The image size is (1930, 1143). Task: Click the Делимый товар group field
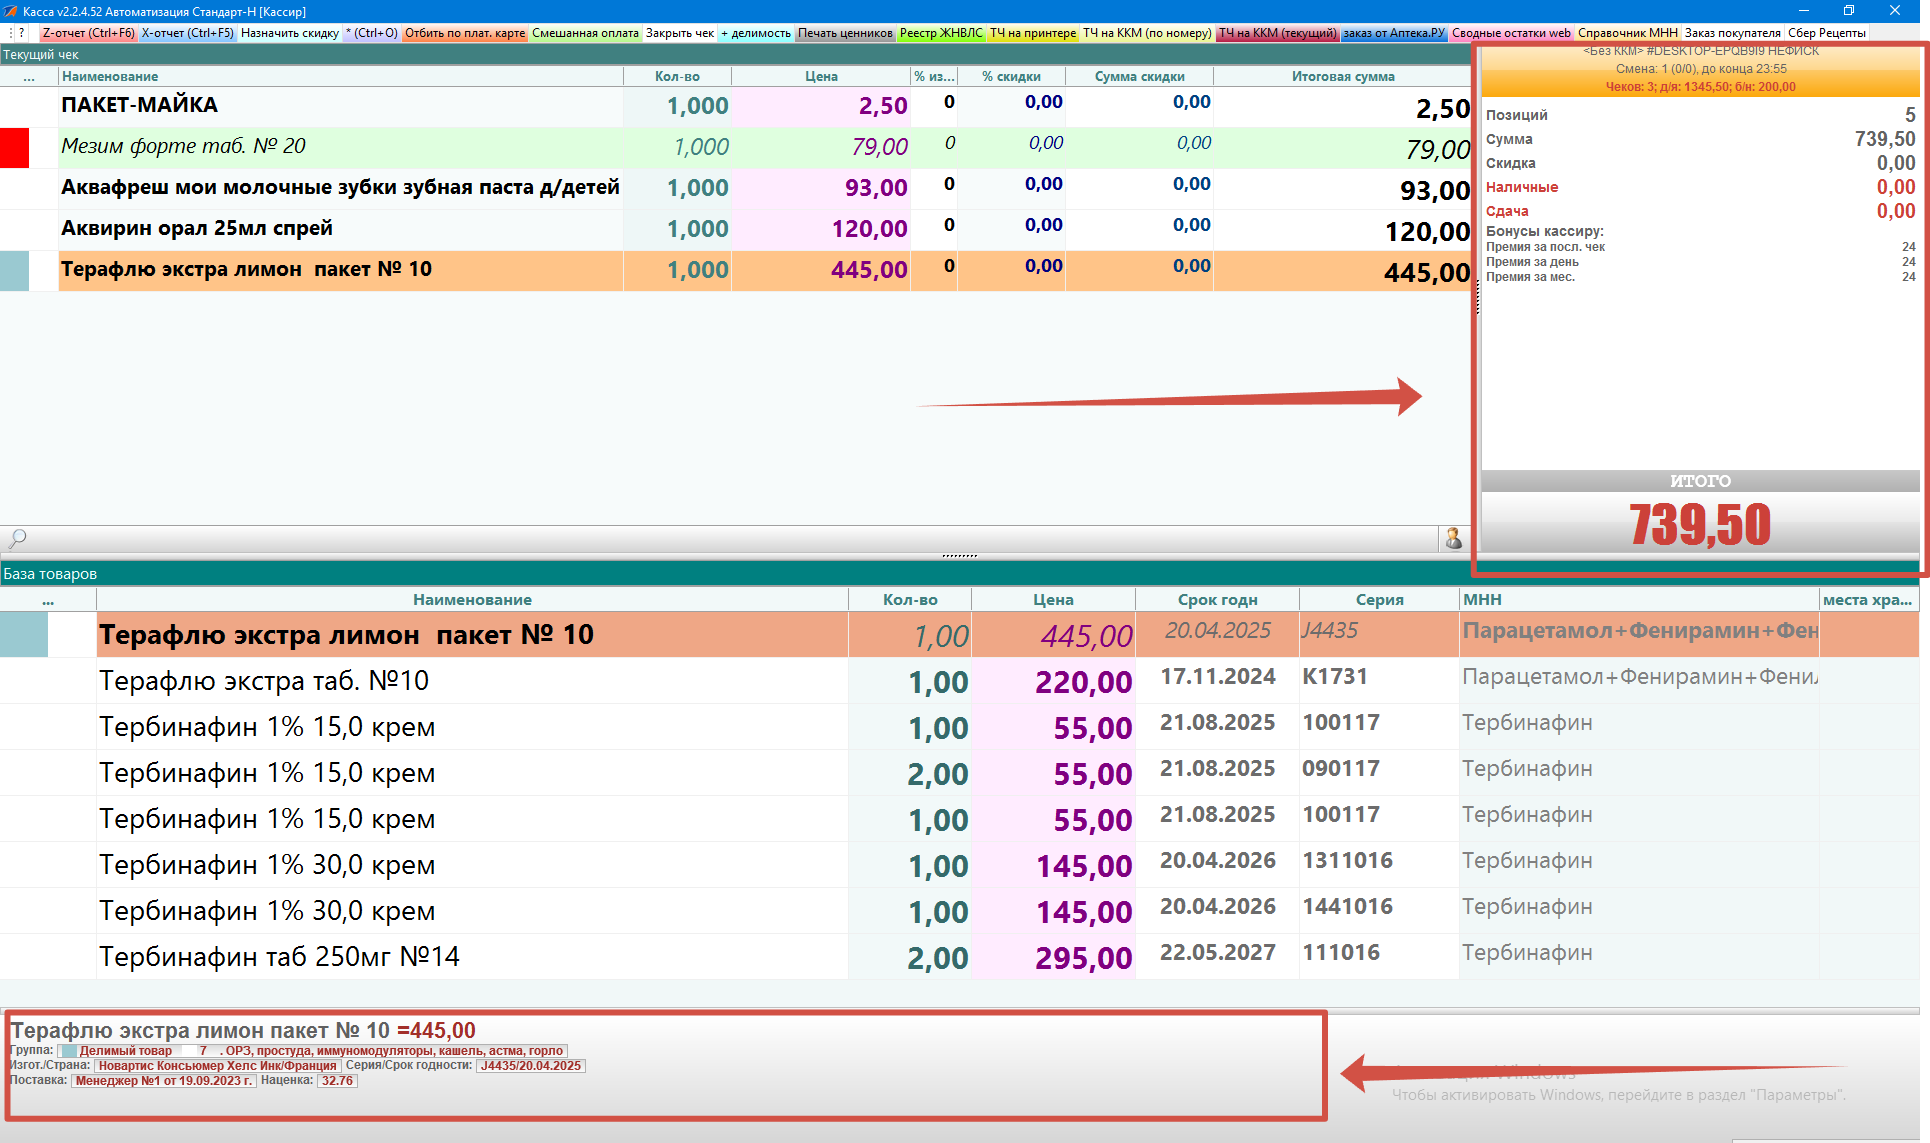[312, 1051]
